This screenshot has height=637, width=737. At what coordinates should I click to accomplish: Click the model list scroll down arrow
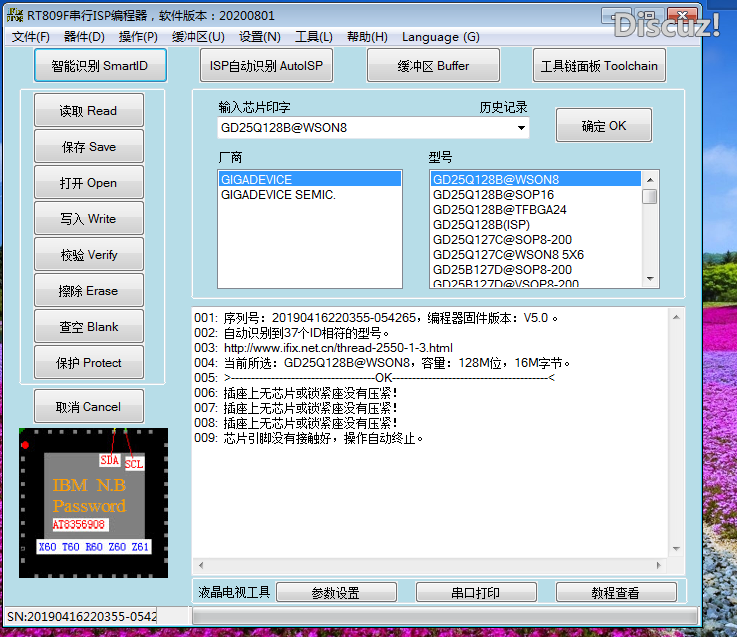[650, 279]
